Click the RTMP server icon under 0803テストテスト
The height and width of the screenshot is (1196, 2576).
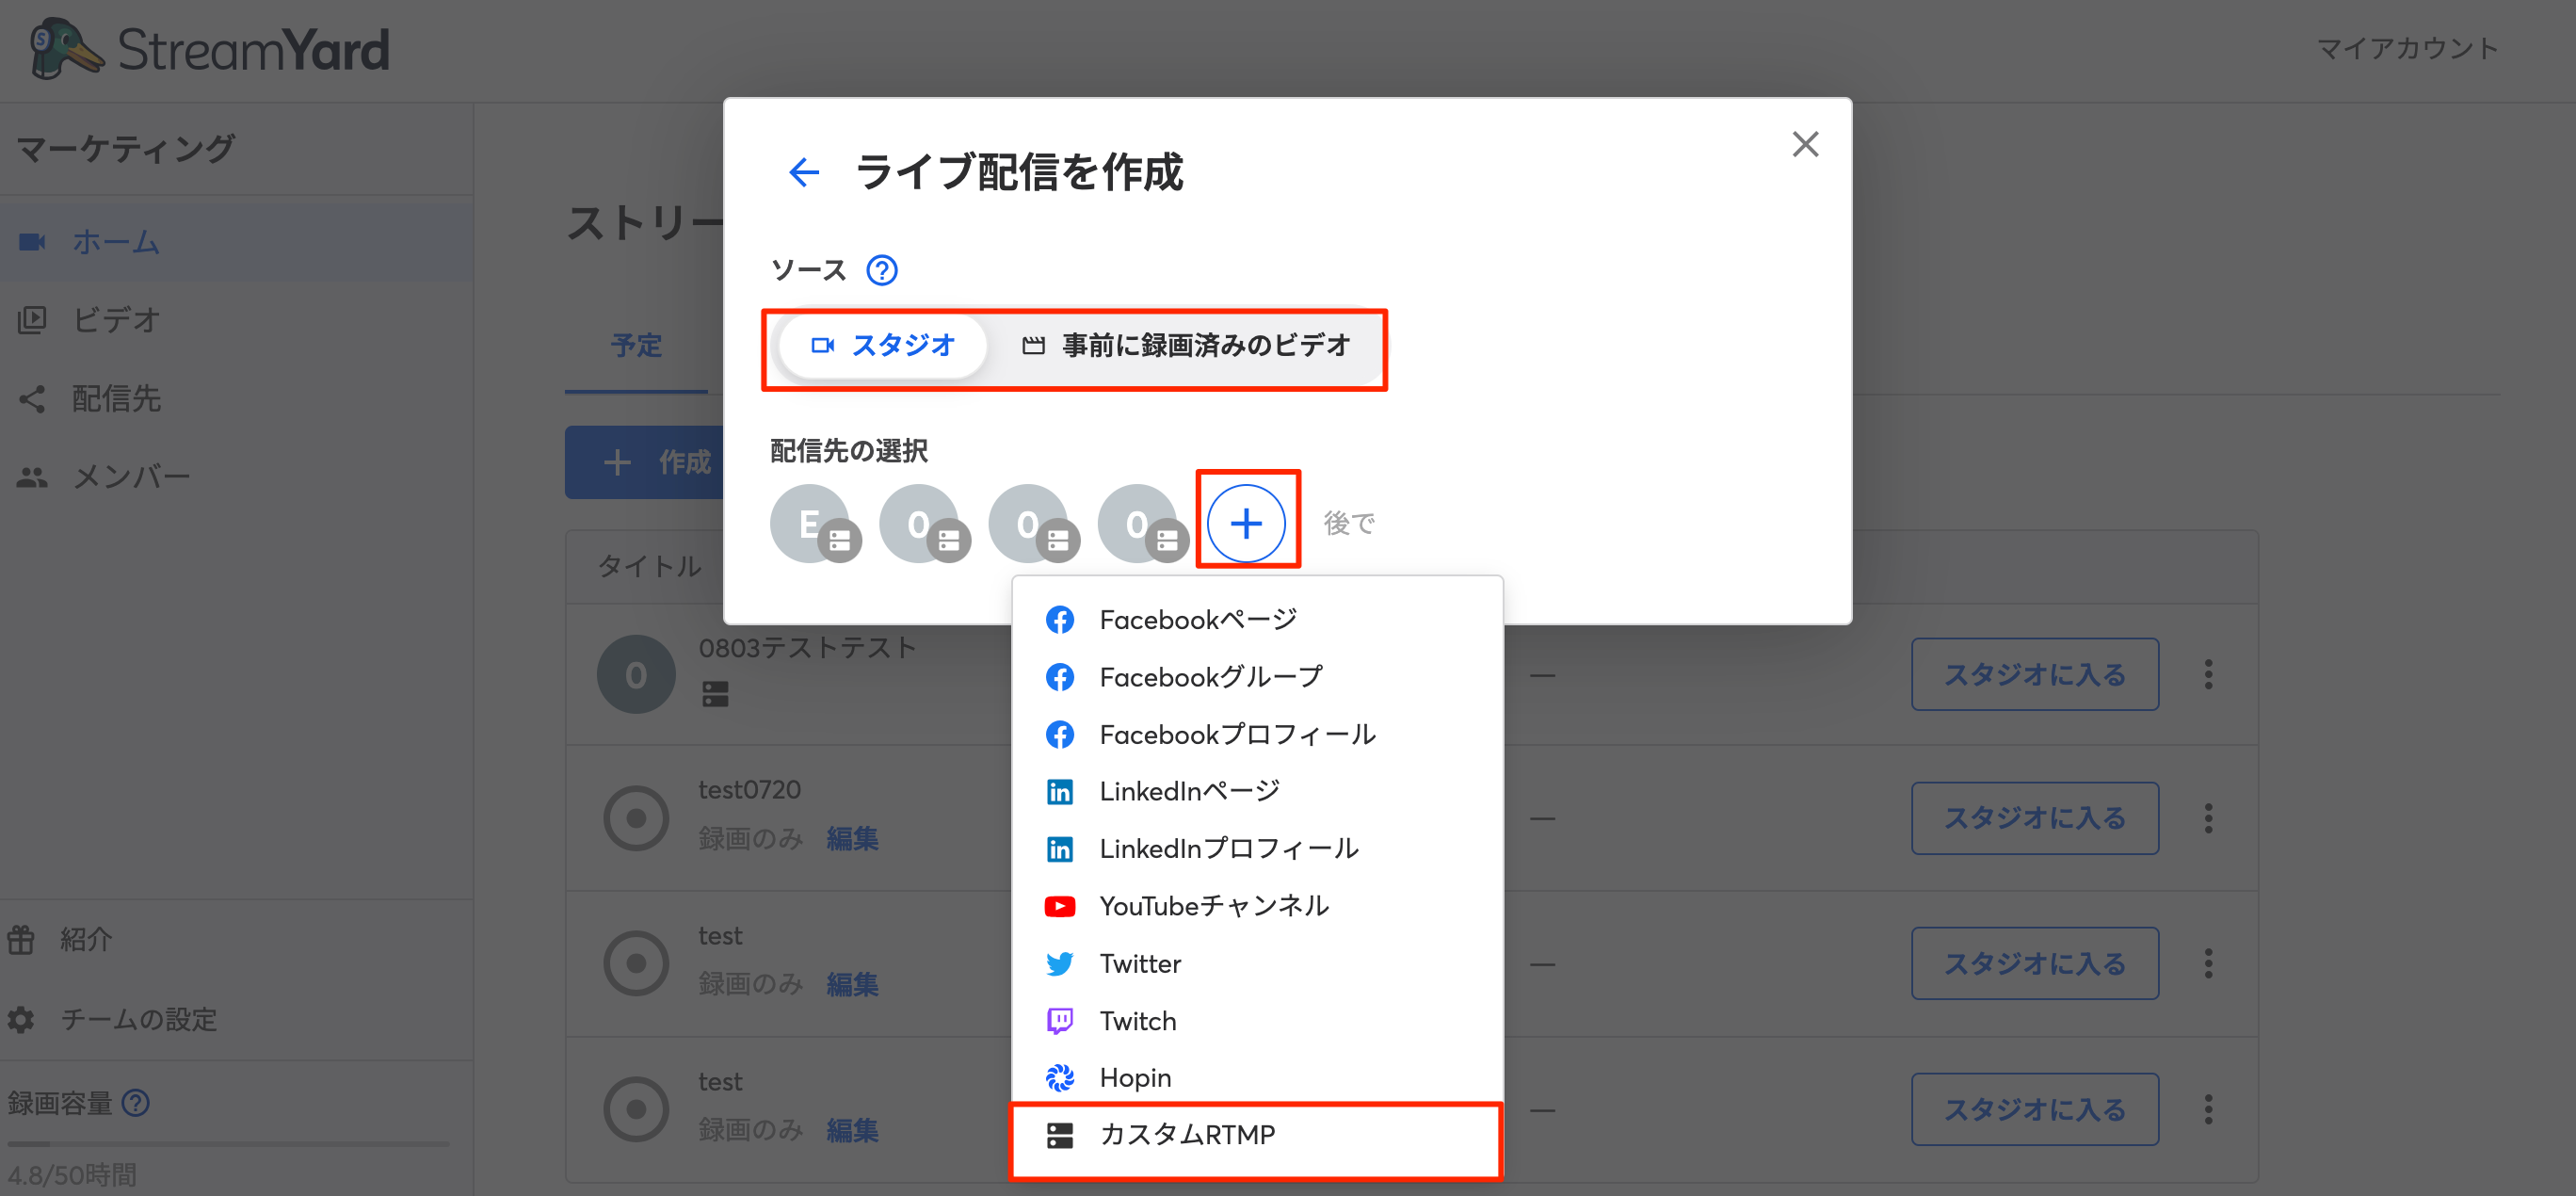[715, 694]
